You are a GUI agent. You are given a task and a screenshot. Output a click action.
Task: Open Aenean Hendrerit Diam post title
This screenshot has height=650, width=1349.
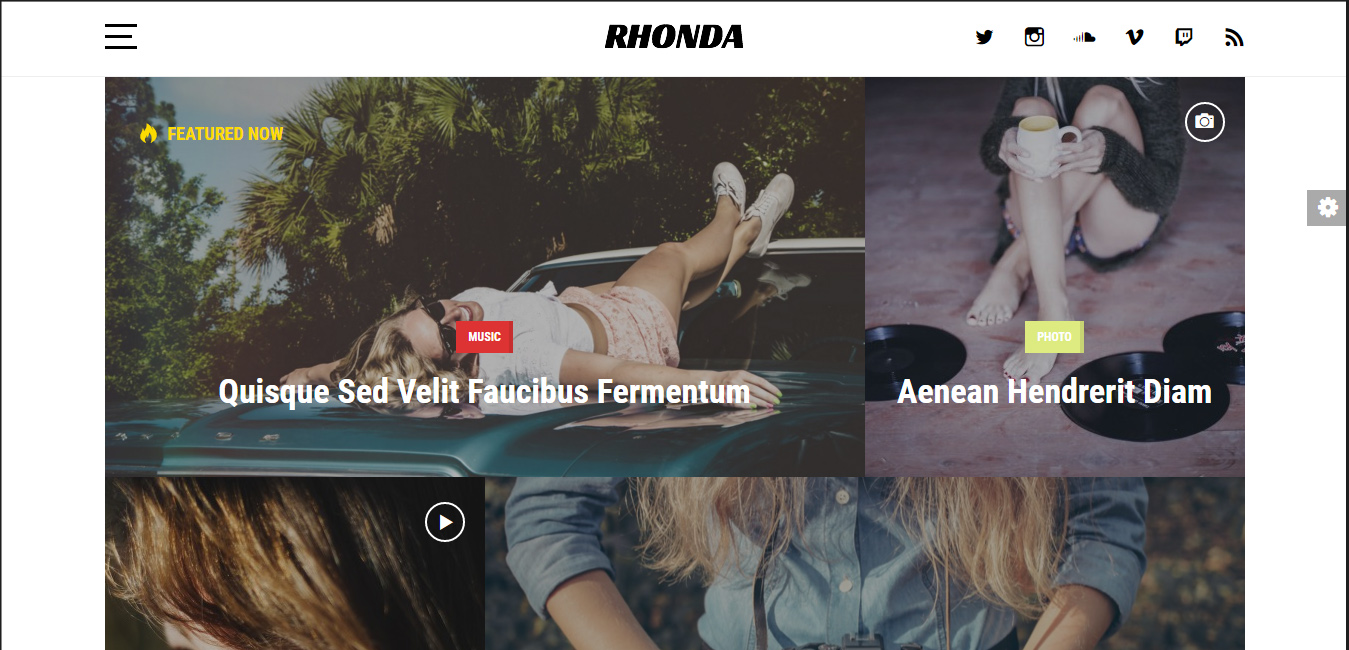pos(1054,391)
